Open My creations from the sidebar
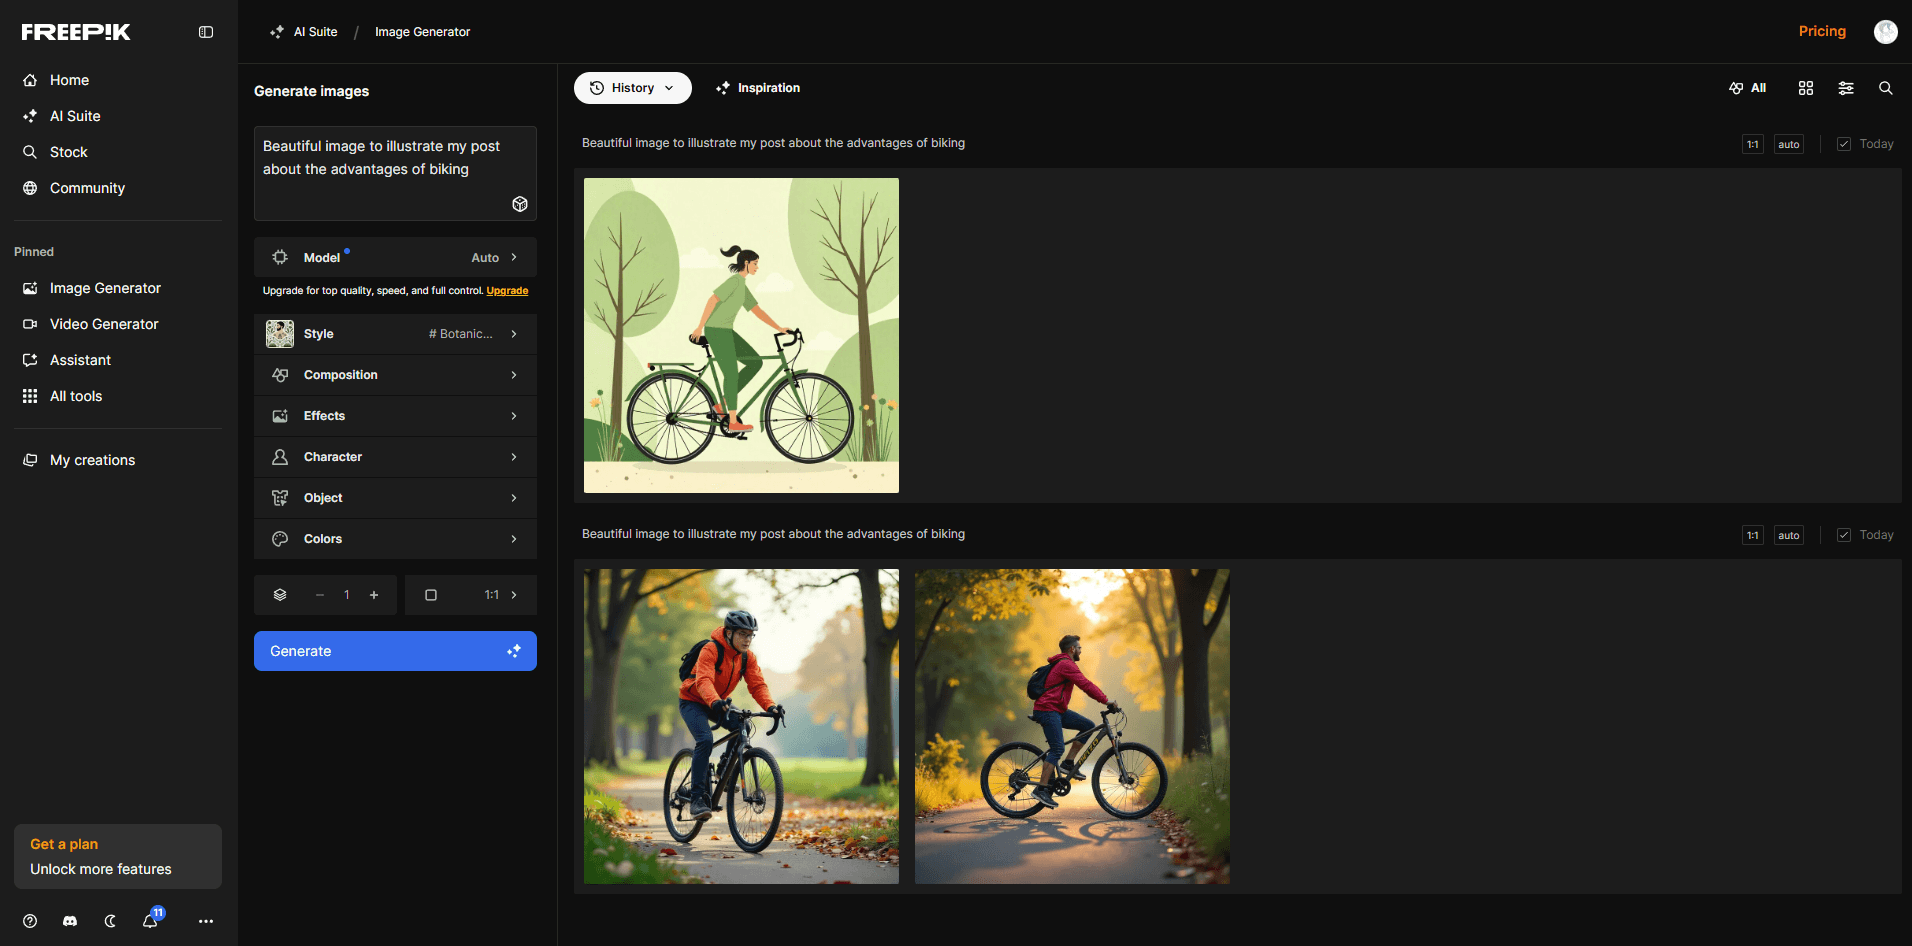1912x946 pixels. pyautogui.click(x=92, y=460)
